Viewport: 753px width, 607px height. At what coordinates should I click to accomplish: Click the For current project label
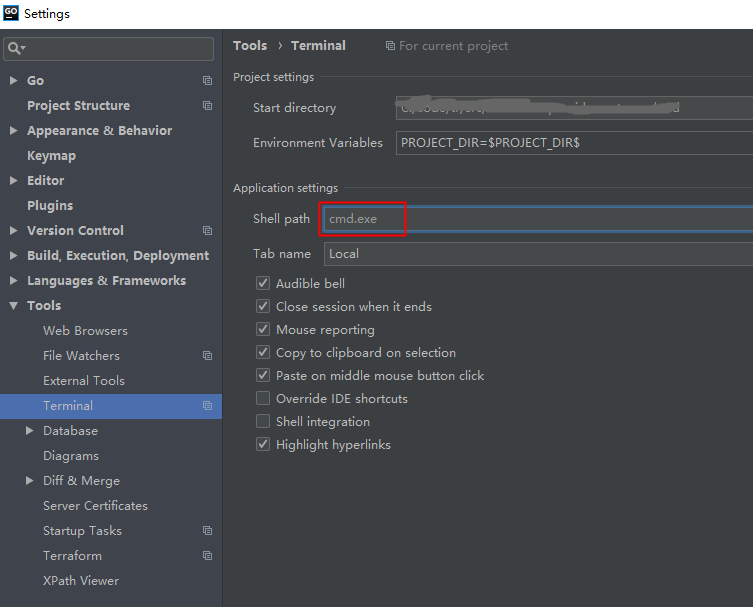(453, 46)
